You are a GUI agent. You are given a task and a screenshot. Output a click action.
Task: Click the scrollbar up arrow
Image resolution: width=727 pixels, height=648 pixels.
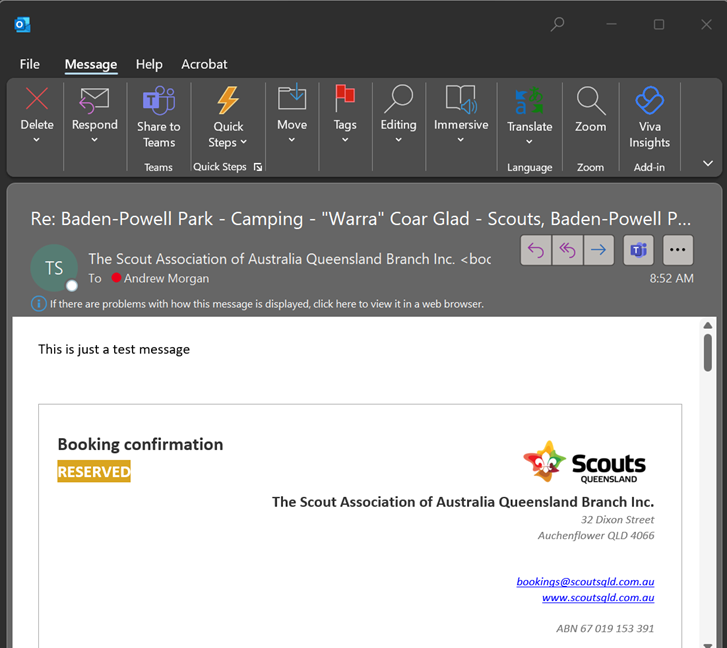coord(708,325)
